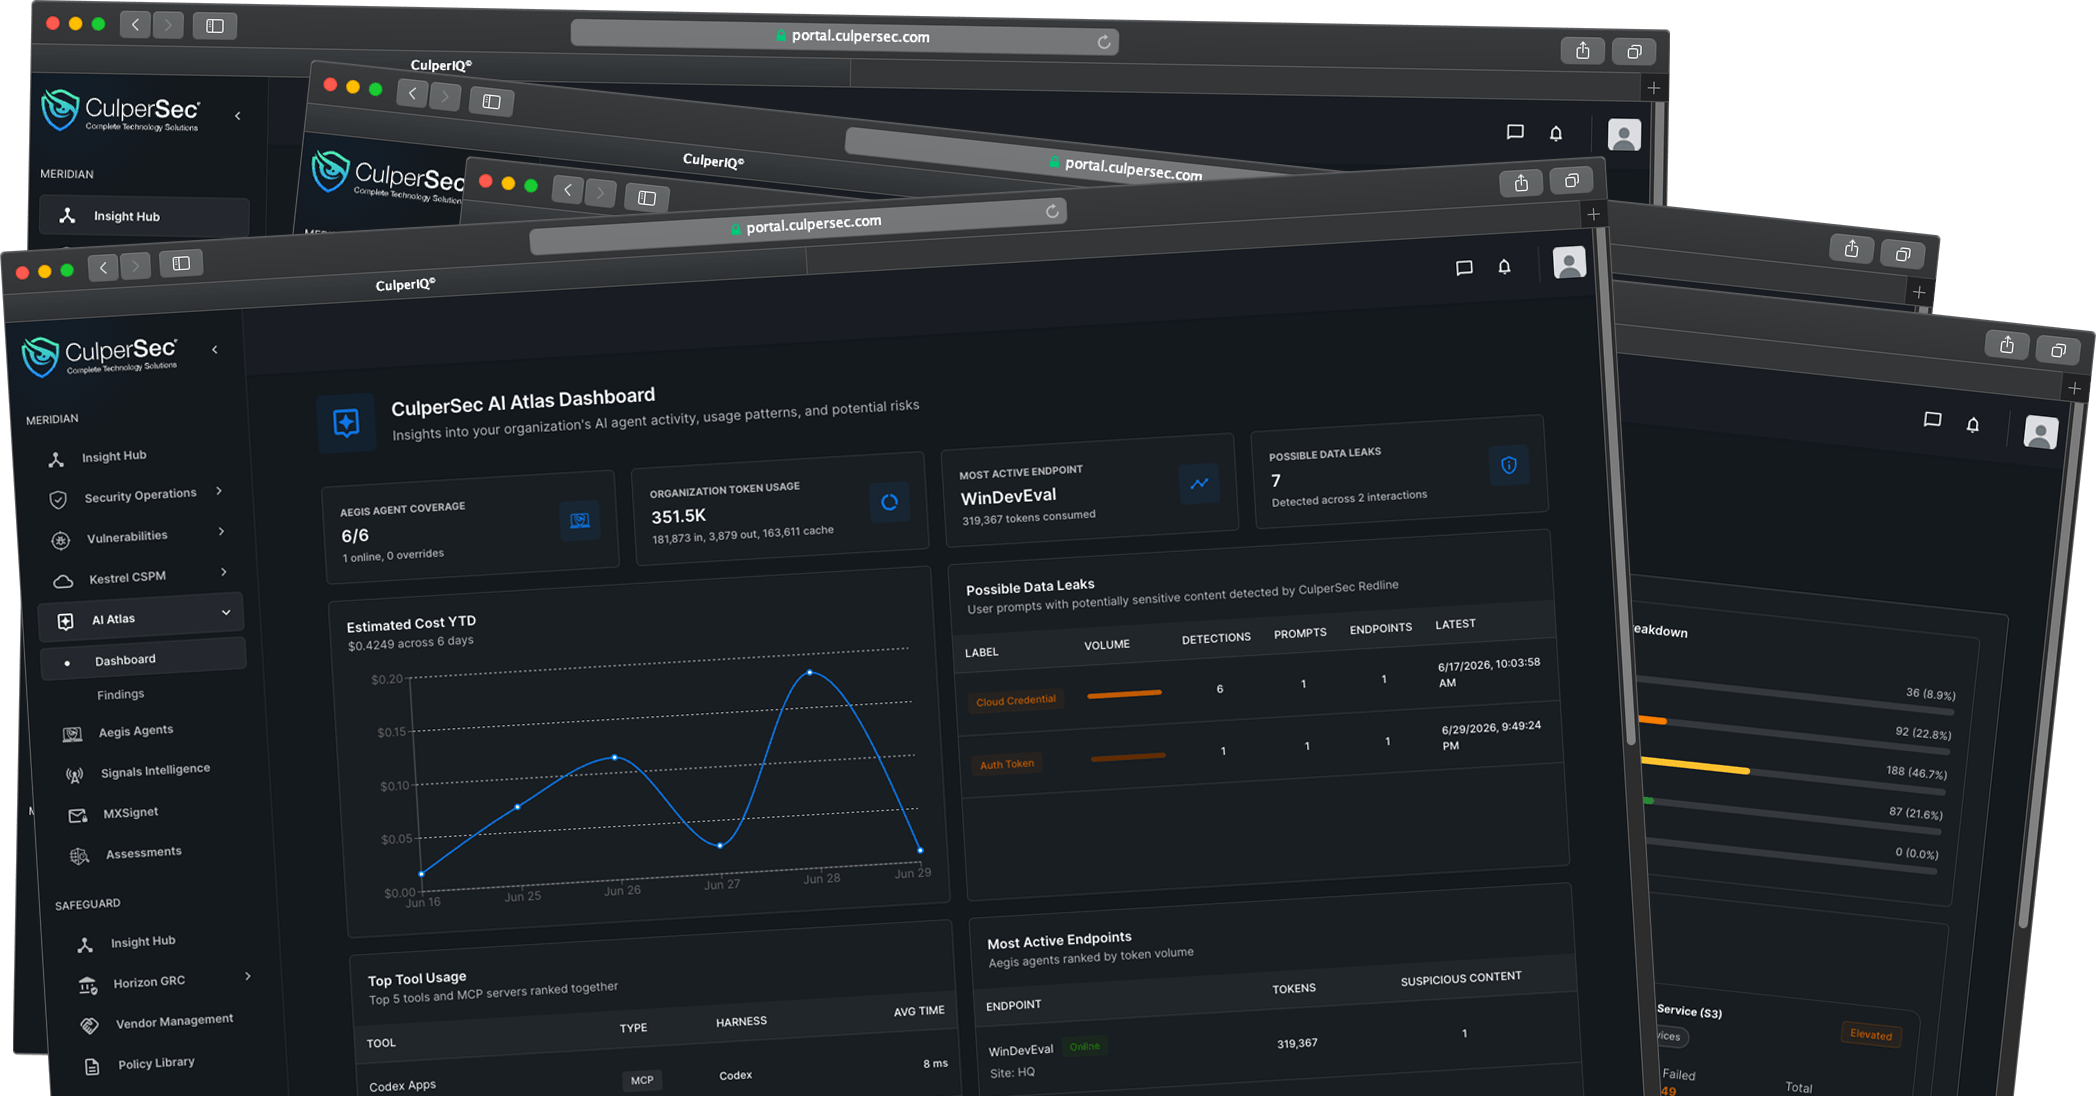Open notifications bell in front window

1504,266
